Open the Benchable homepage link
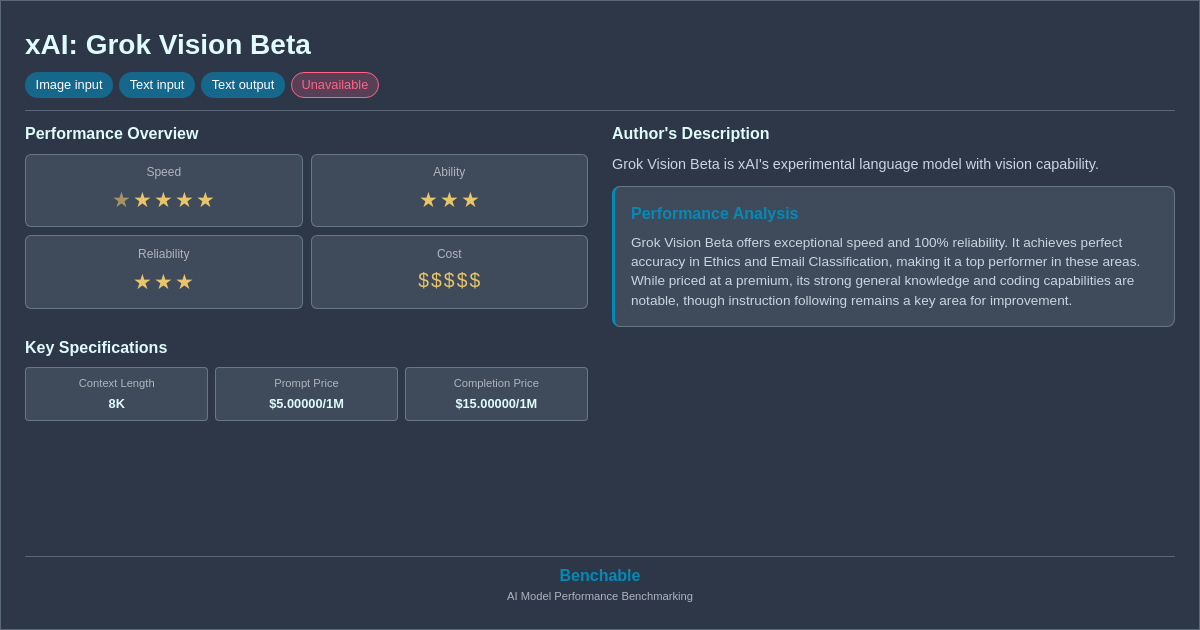The image size is (1200, 630). click(x=599, y=575)
